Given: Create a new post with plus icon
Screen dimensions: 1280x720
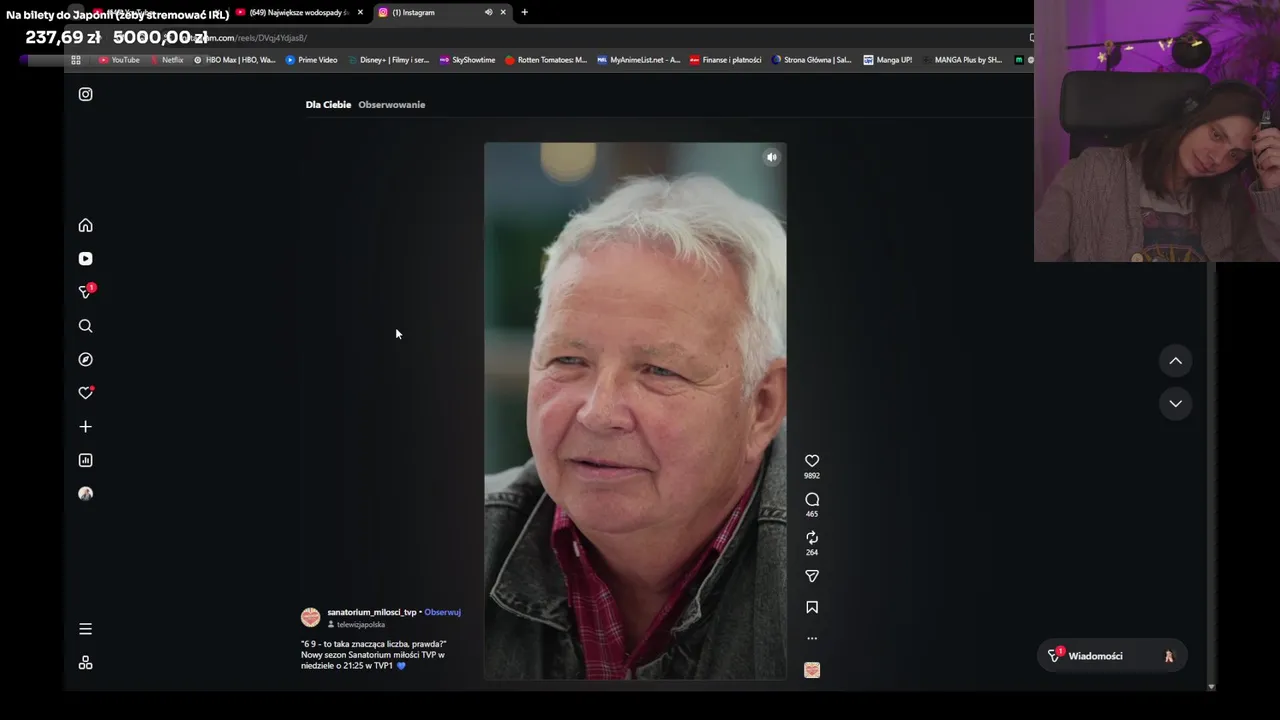Looking at the screenshot, I should (x=85, y=427).
